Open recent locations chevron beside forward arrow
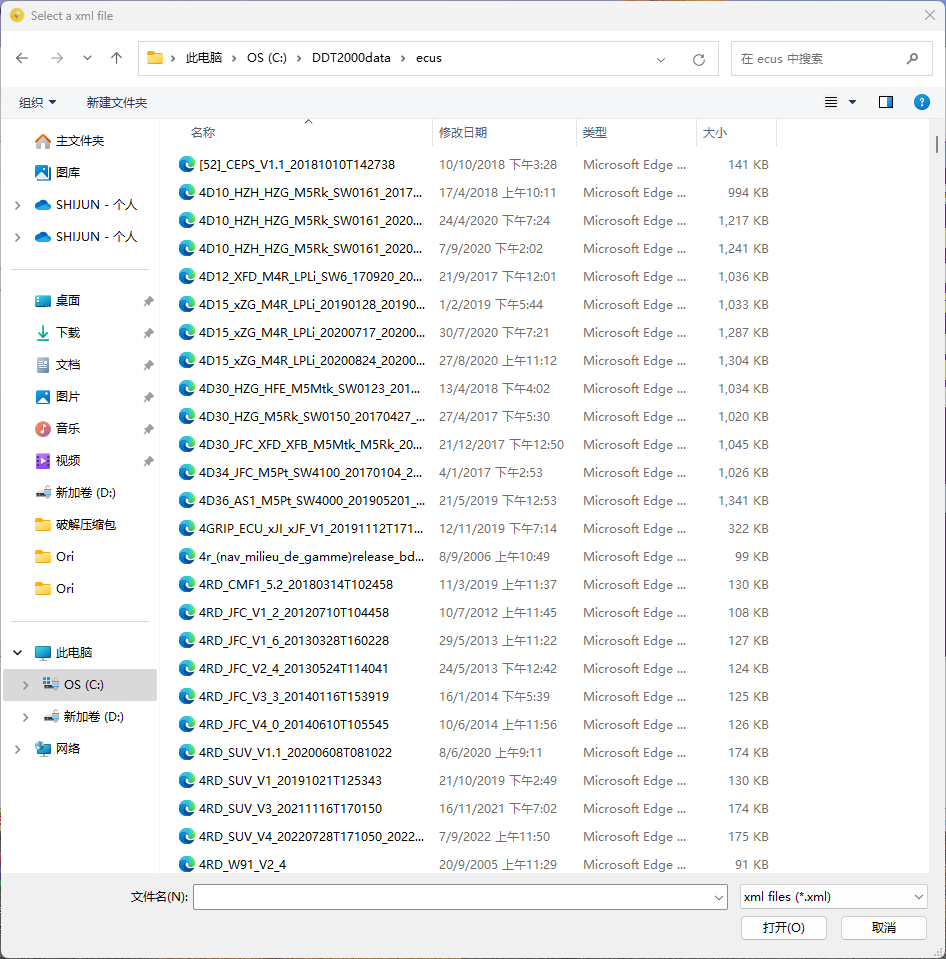Viewport: 946px width, 959px height. coord(87,58)
